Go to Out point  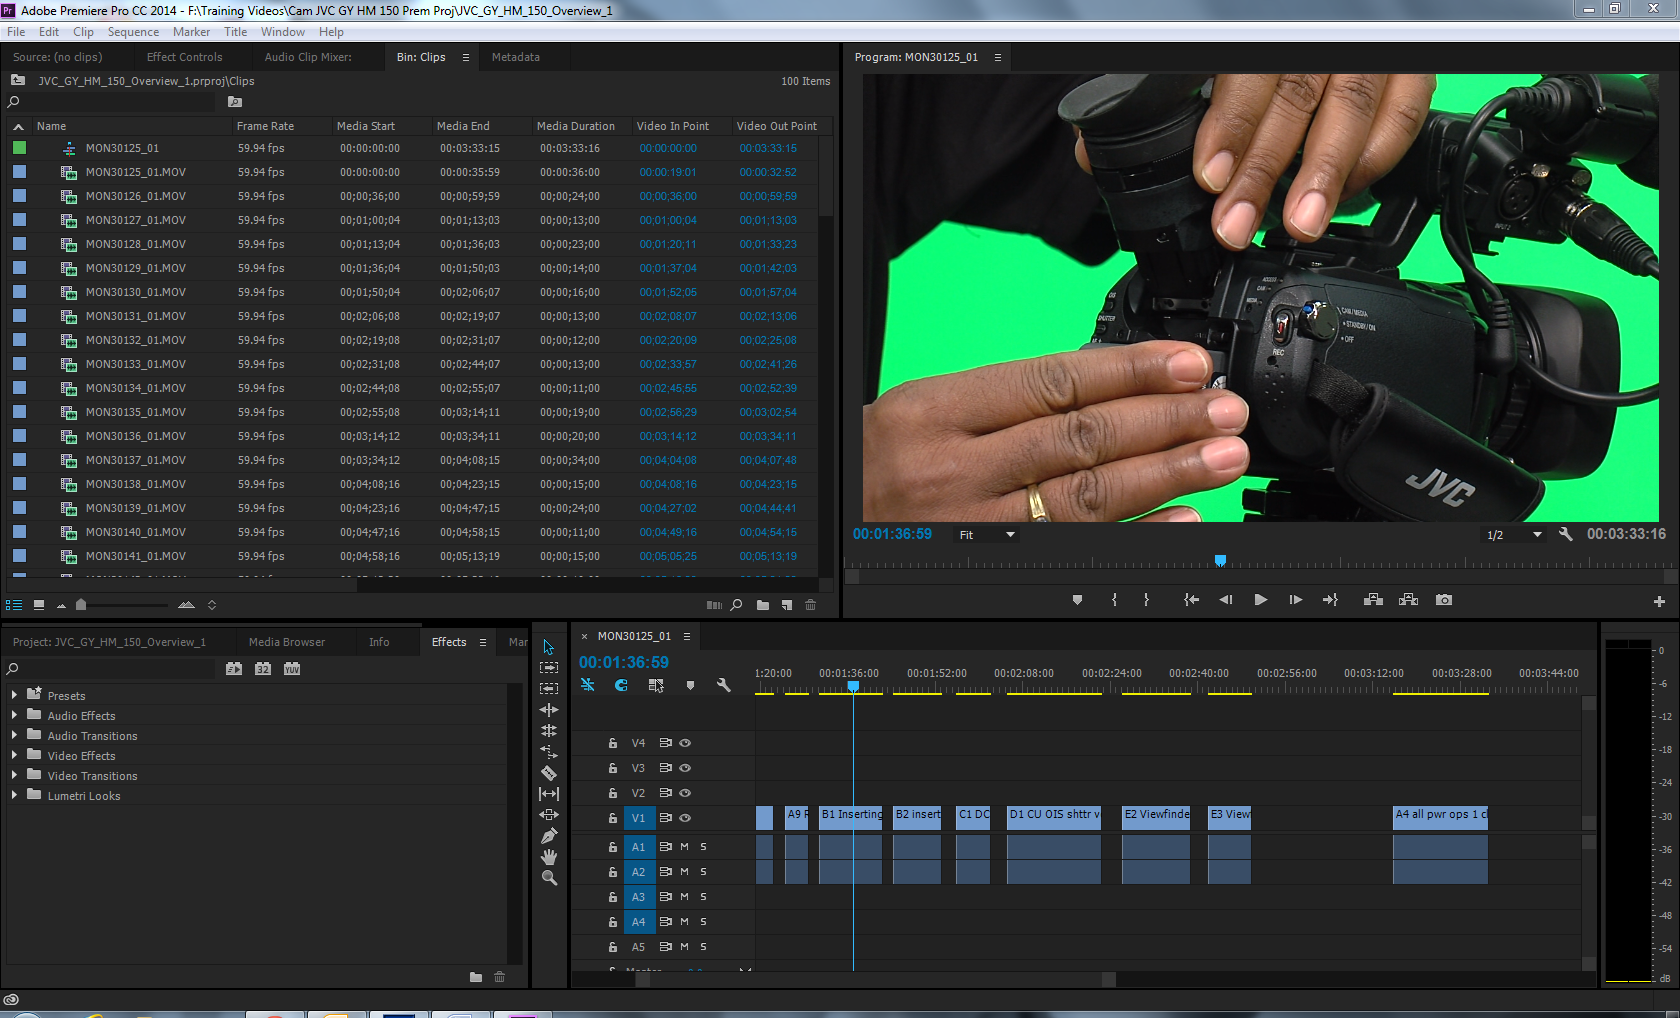tap(1330, 600)
